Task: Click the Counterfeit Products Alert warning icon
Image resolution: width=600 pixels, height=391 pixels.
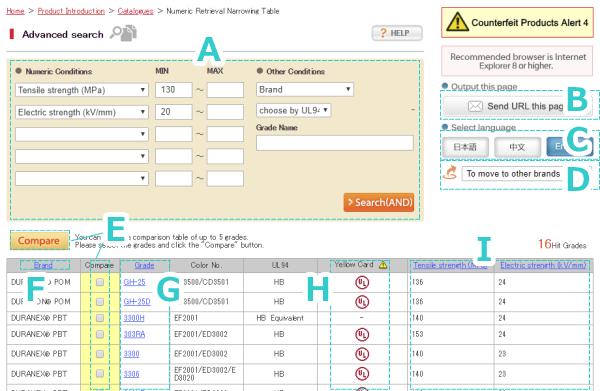Action: (x=457, y=22)
